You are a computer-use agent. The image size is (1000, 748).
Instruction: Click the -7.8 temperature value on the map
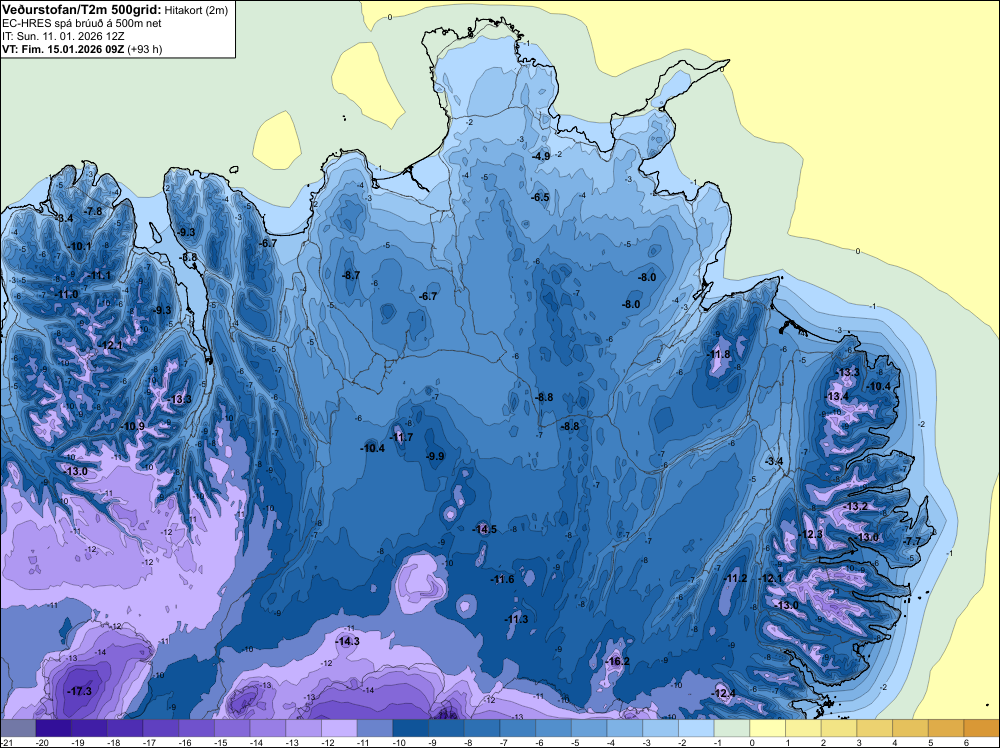tap(94, 211)
